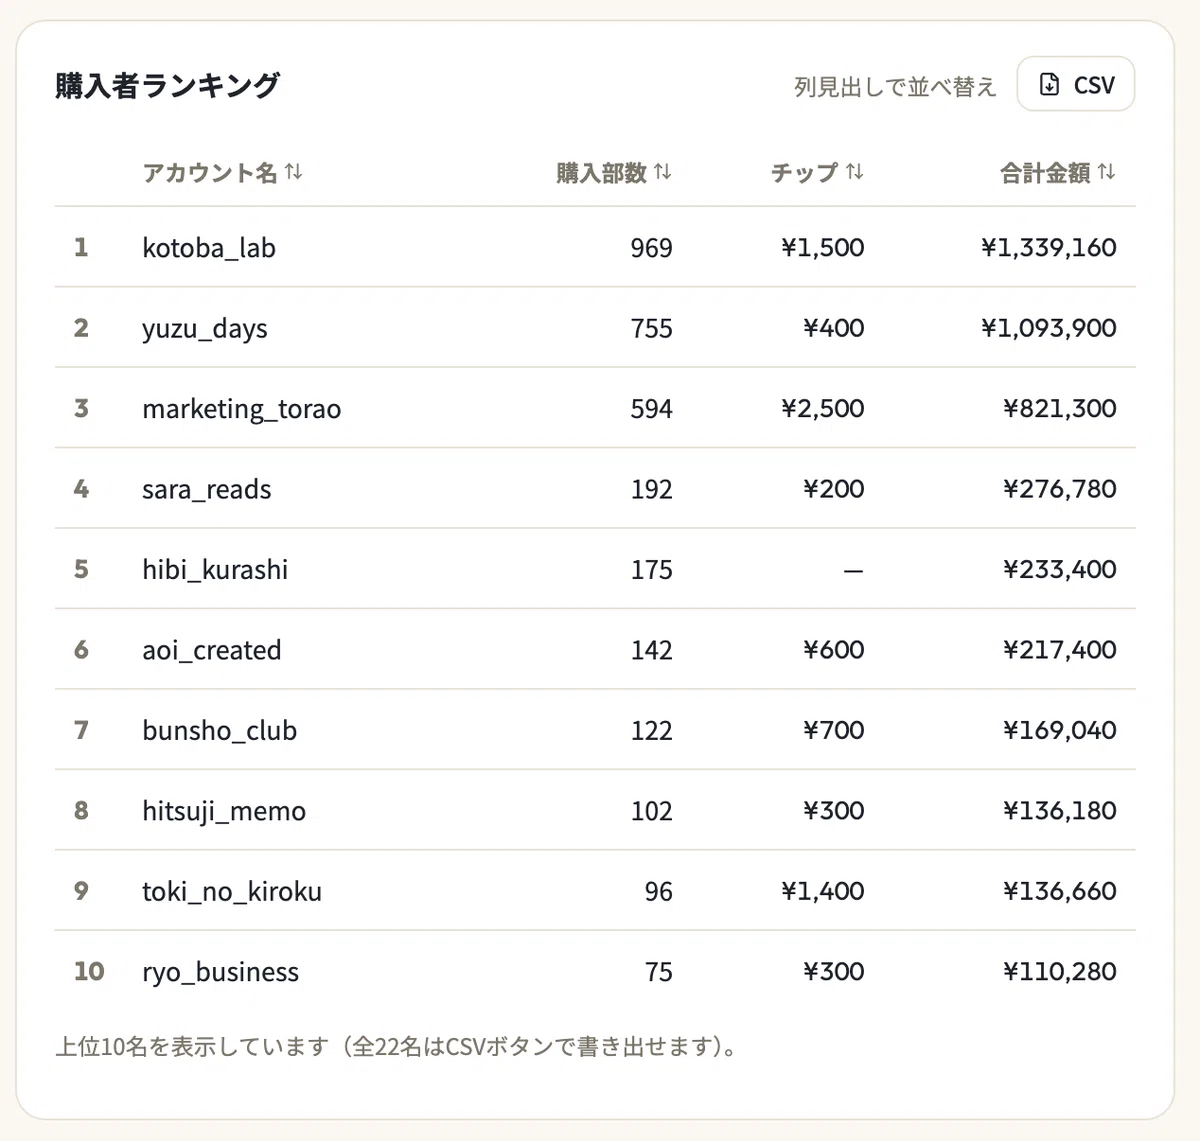This screenshot has width=1200, height=1141.
Task: Sort table by 購入部数 header
Action: click(x=614, y=172)
